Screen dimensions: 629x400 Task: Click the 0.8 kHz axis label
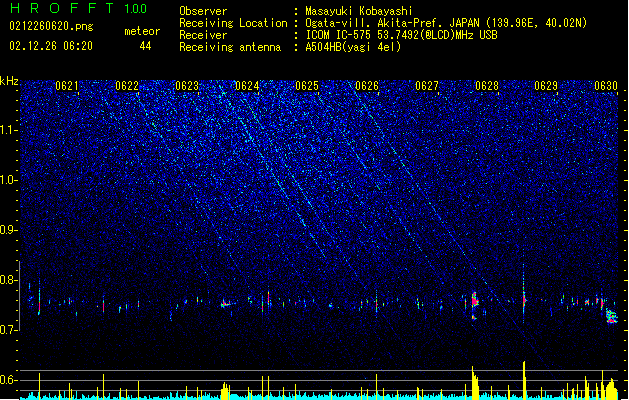pos(9,280)
